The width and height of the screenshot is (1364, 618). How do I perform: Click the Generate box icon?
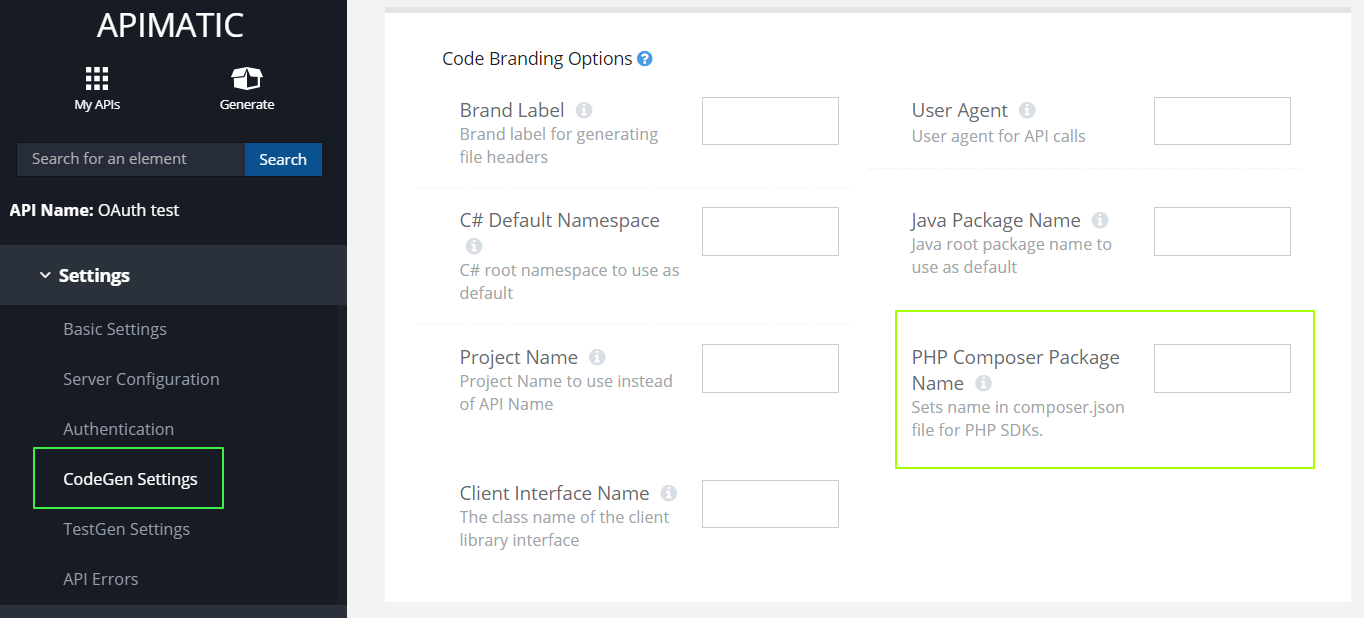247,78
